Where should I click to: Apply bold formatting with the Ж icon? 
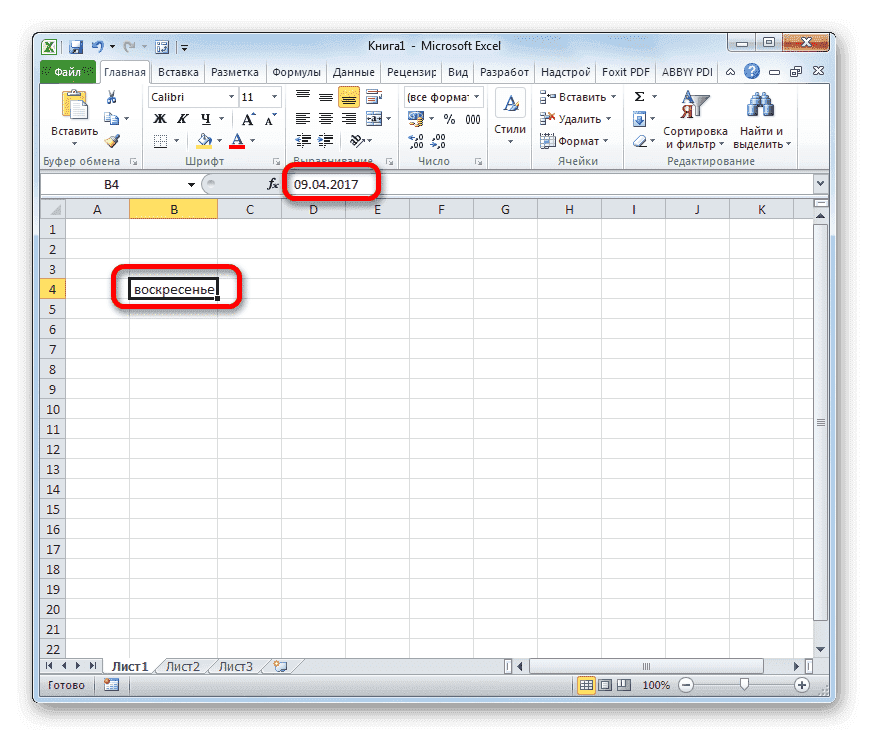[x=158, y=119]
